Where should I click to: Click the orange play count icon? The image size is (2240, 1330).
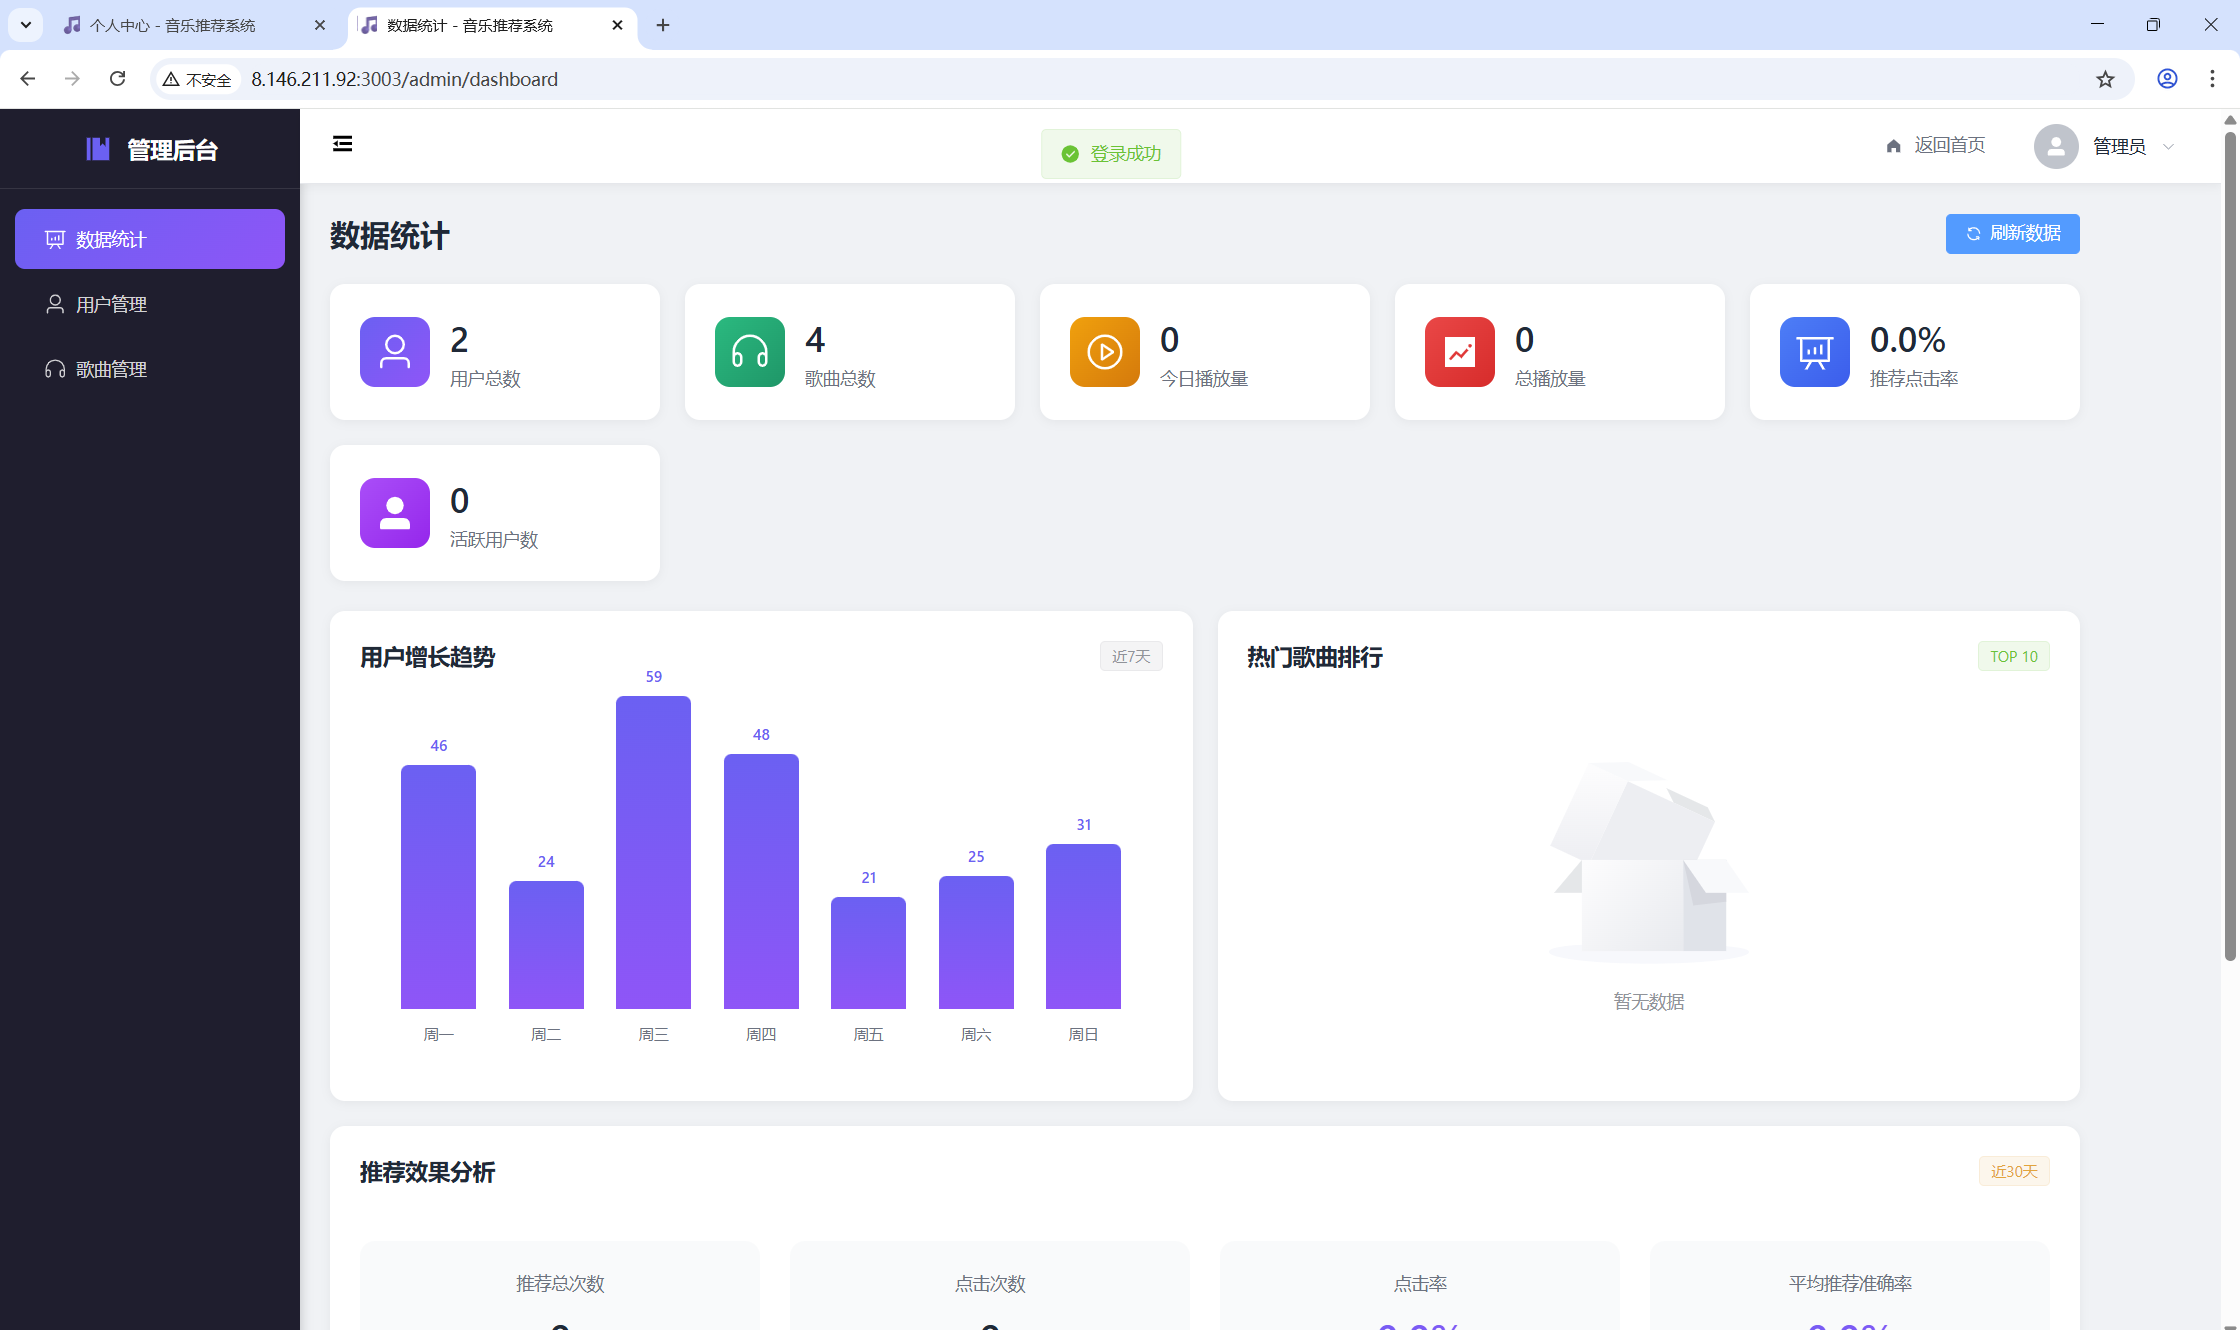tap(1105, 352)
